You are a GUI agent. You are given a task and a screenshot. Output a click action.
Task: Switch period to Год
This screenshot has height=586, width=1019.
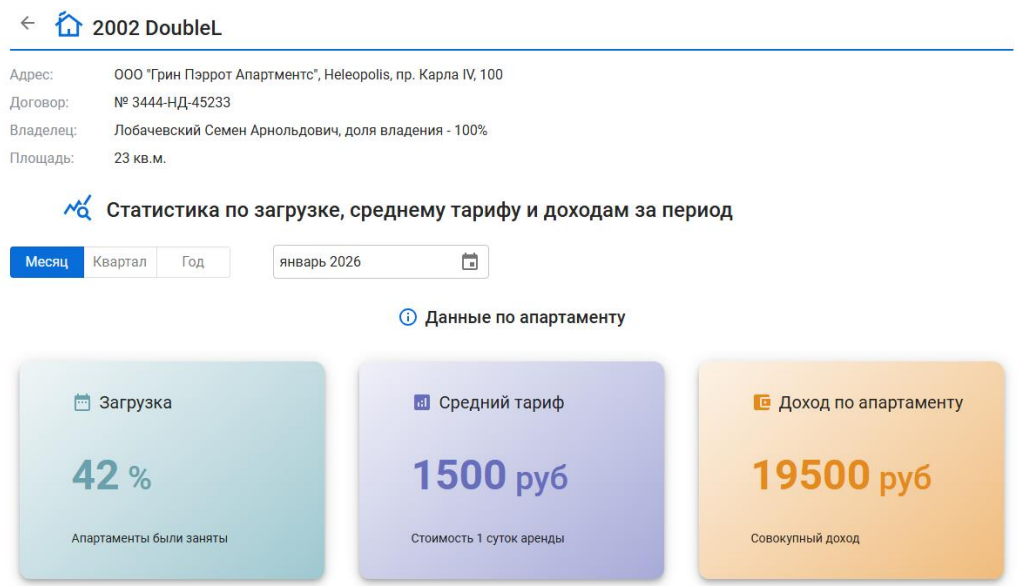tap(193, 262)
